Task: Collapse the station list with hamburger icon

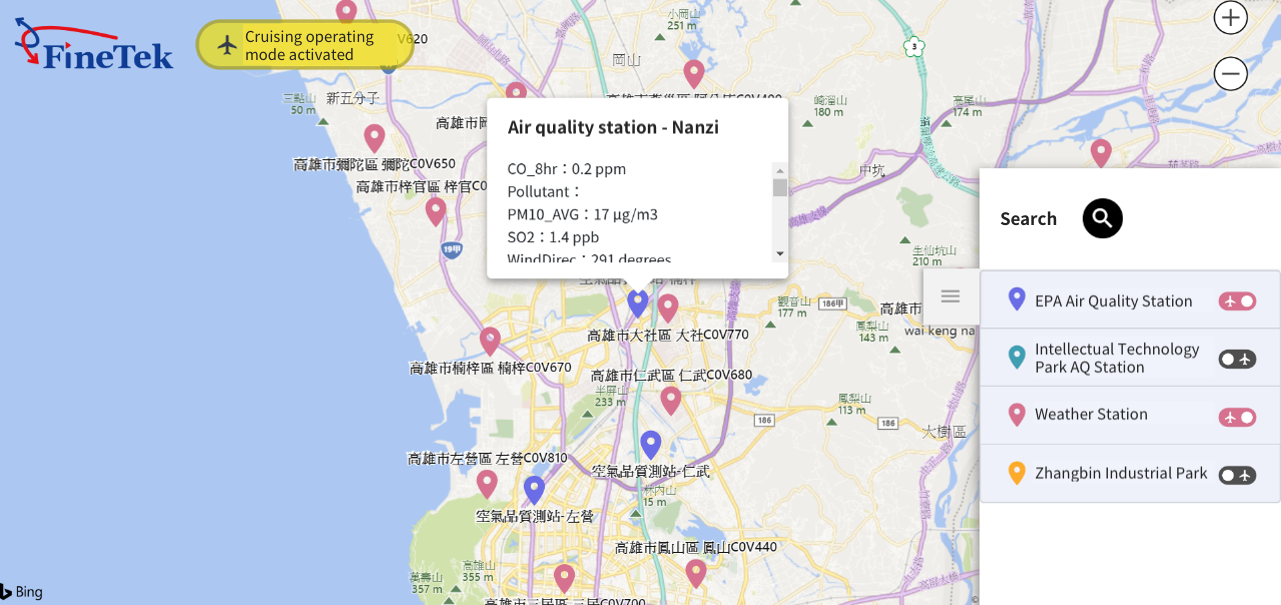Action: [950, 296]
